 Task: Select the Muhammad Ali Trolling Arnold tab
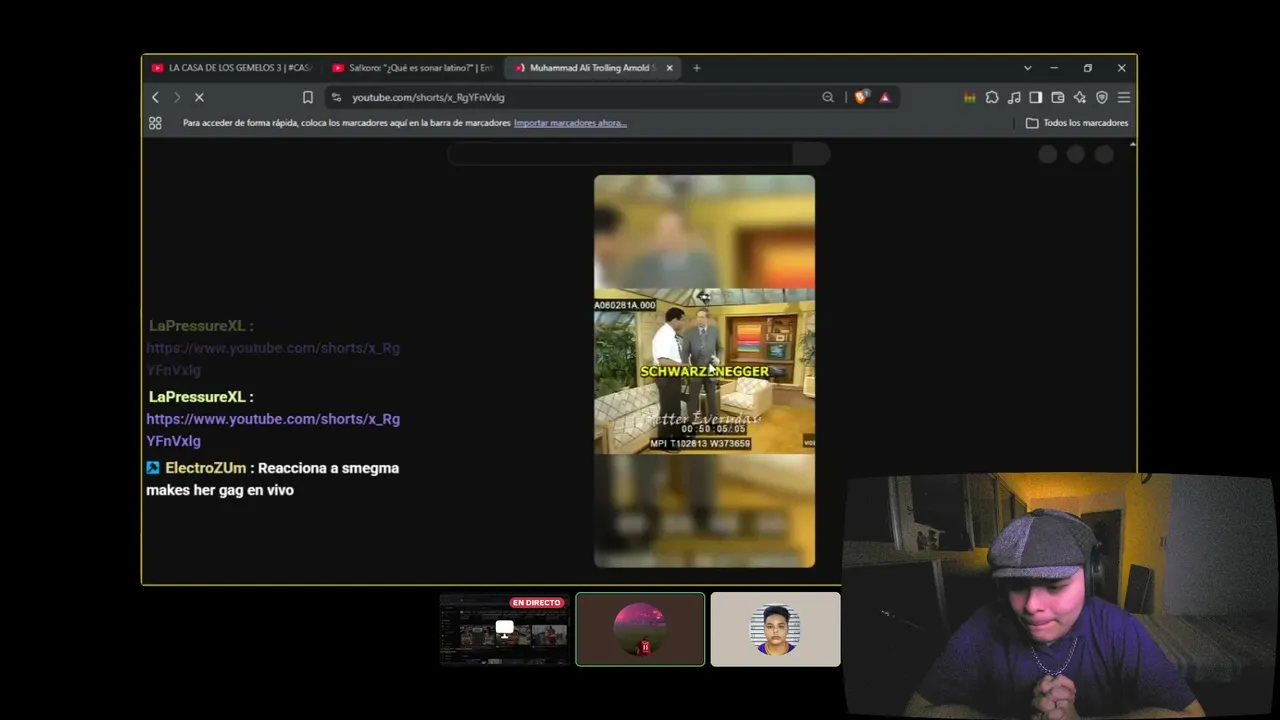click(x=593, y=68)
